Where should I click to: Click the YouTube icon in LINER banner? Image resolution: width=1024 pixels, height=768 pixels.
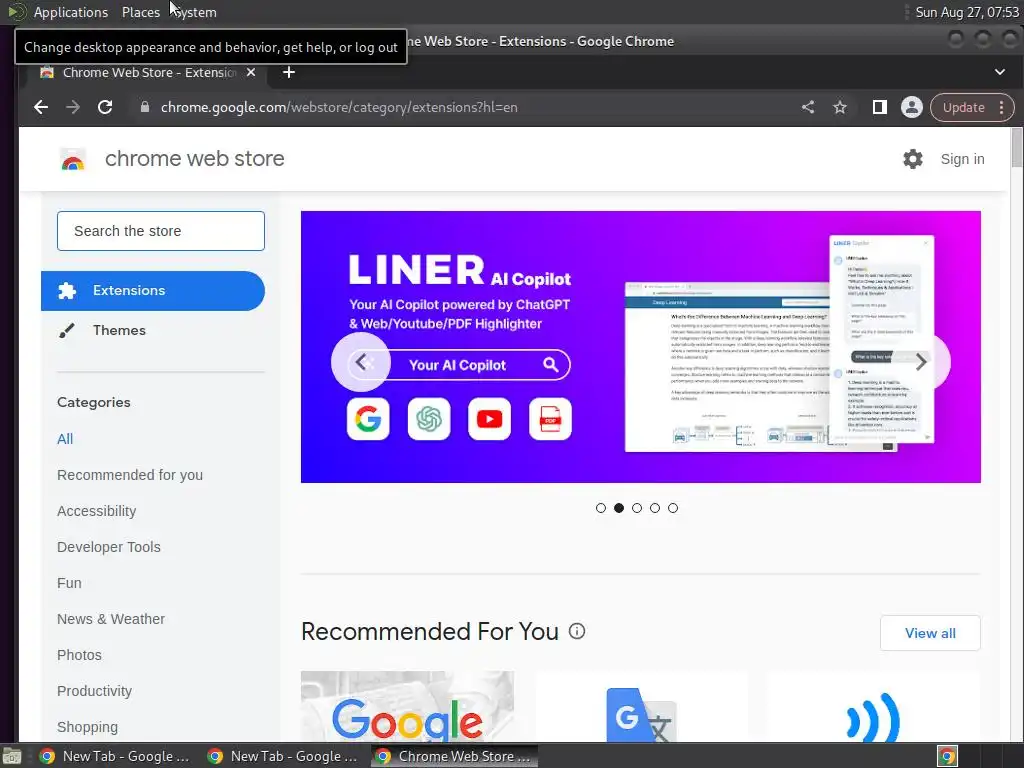point(489,419)
